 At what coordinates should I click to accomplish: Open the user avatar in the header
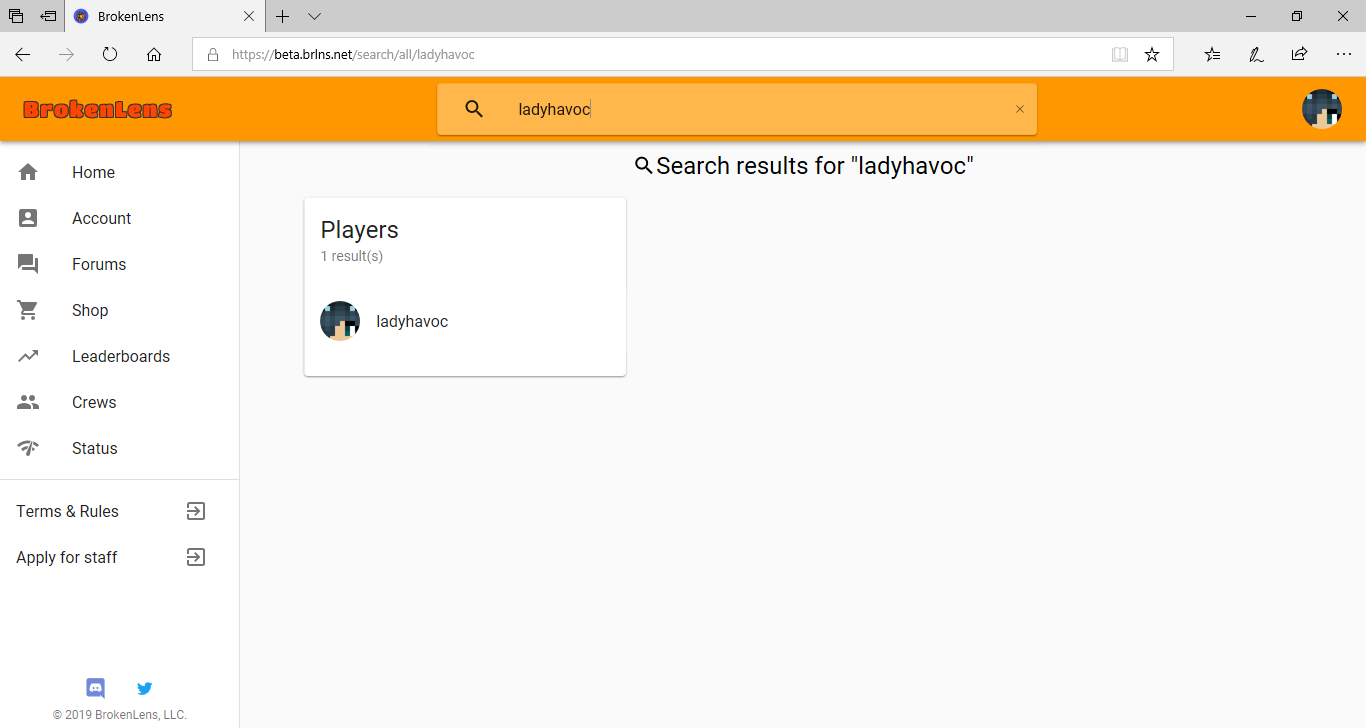(1321, 109)
